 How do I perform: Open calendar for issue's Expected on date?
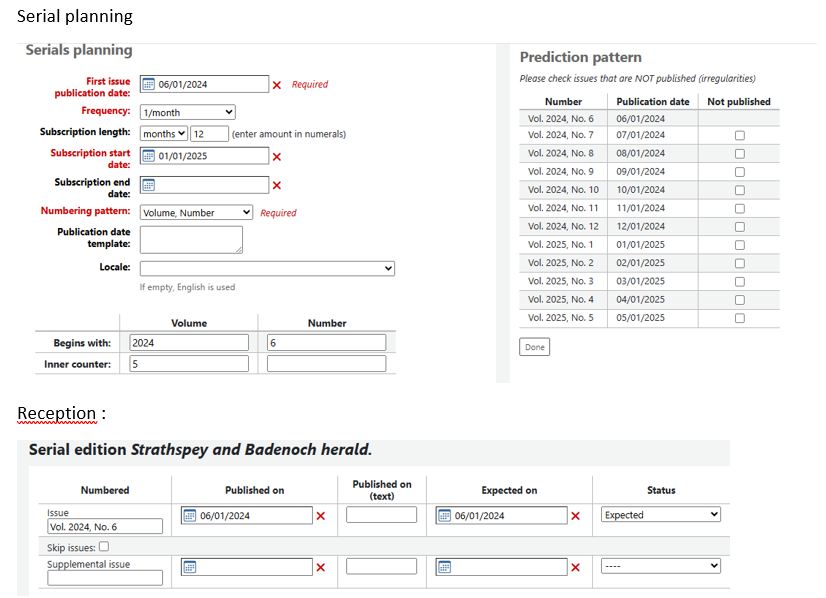[444, 516]
